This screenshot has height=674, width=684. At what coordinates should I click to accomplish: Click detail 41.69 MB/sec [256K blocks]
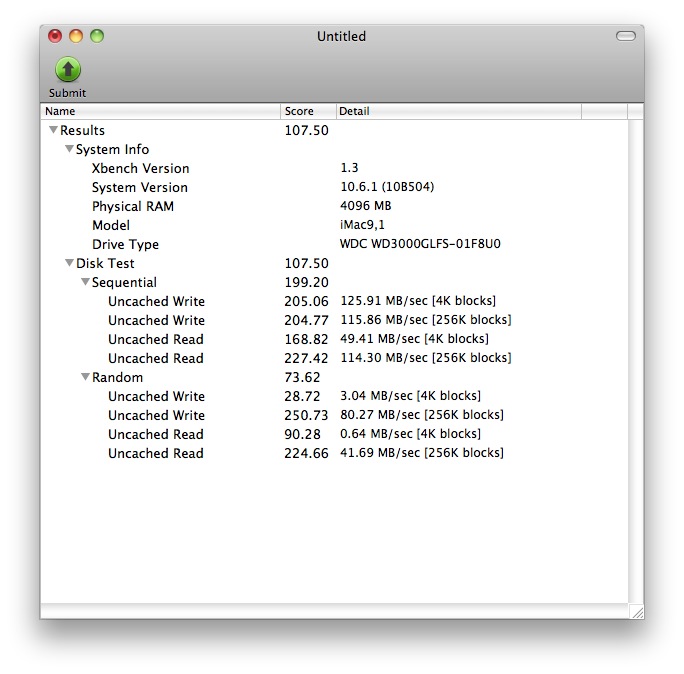pos(422,452)
